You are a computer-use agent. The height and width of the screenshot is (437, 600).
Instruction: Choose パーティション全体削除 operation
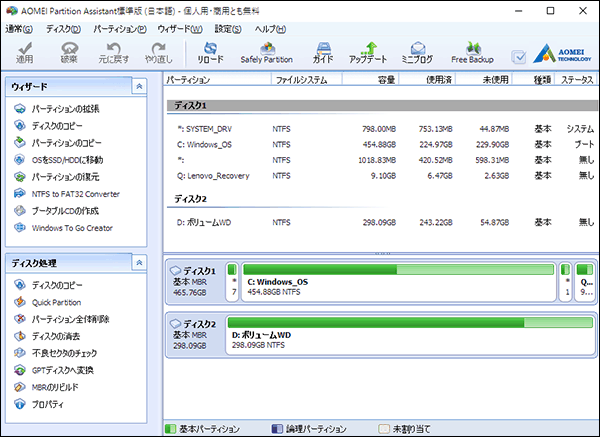click(62, 319)
